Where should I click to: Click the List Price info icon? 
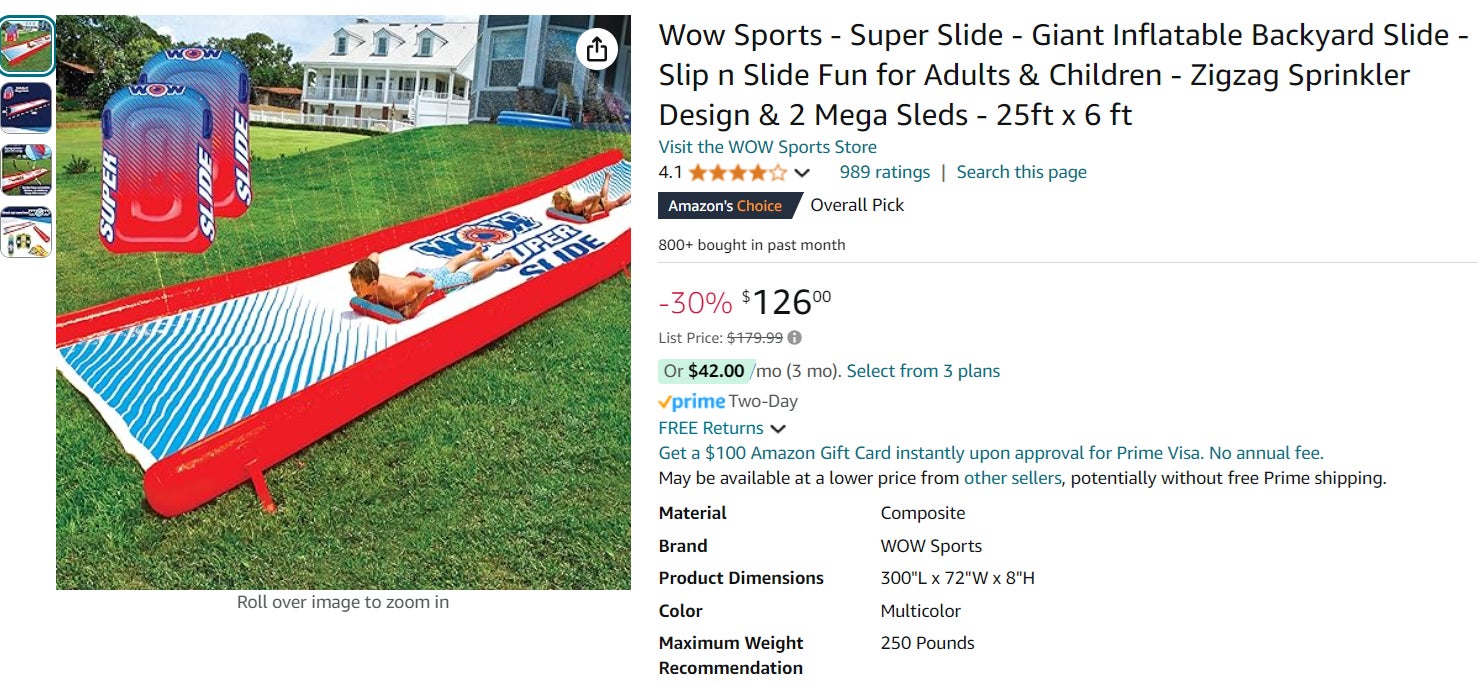795,338
